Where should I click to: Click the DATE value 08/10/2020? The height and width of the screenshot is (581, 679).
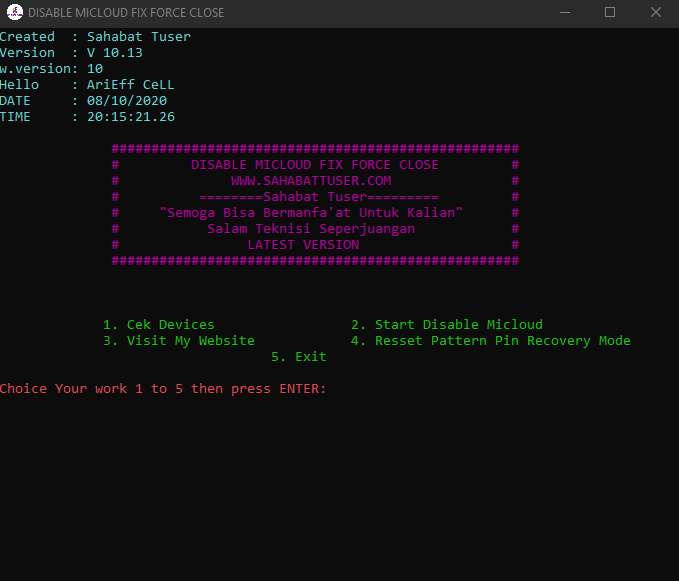pos(127,101)
